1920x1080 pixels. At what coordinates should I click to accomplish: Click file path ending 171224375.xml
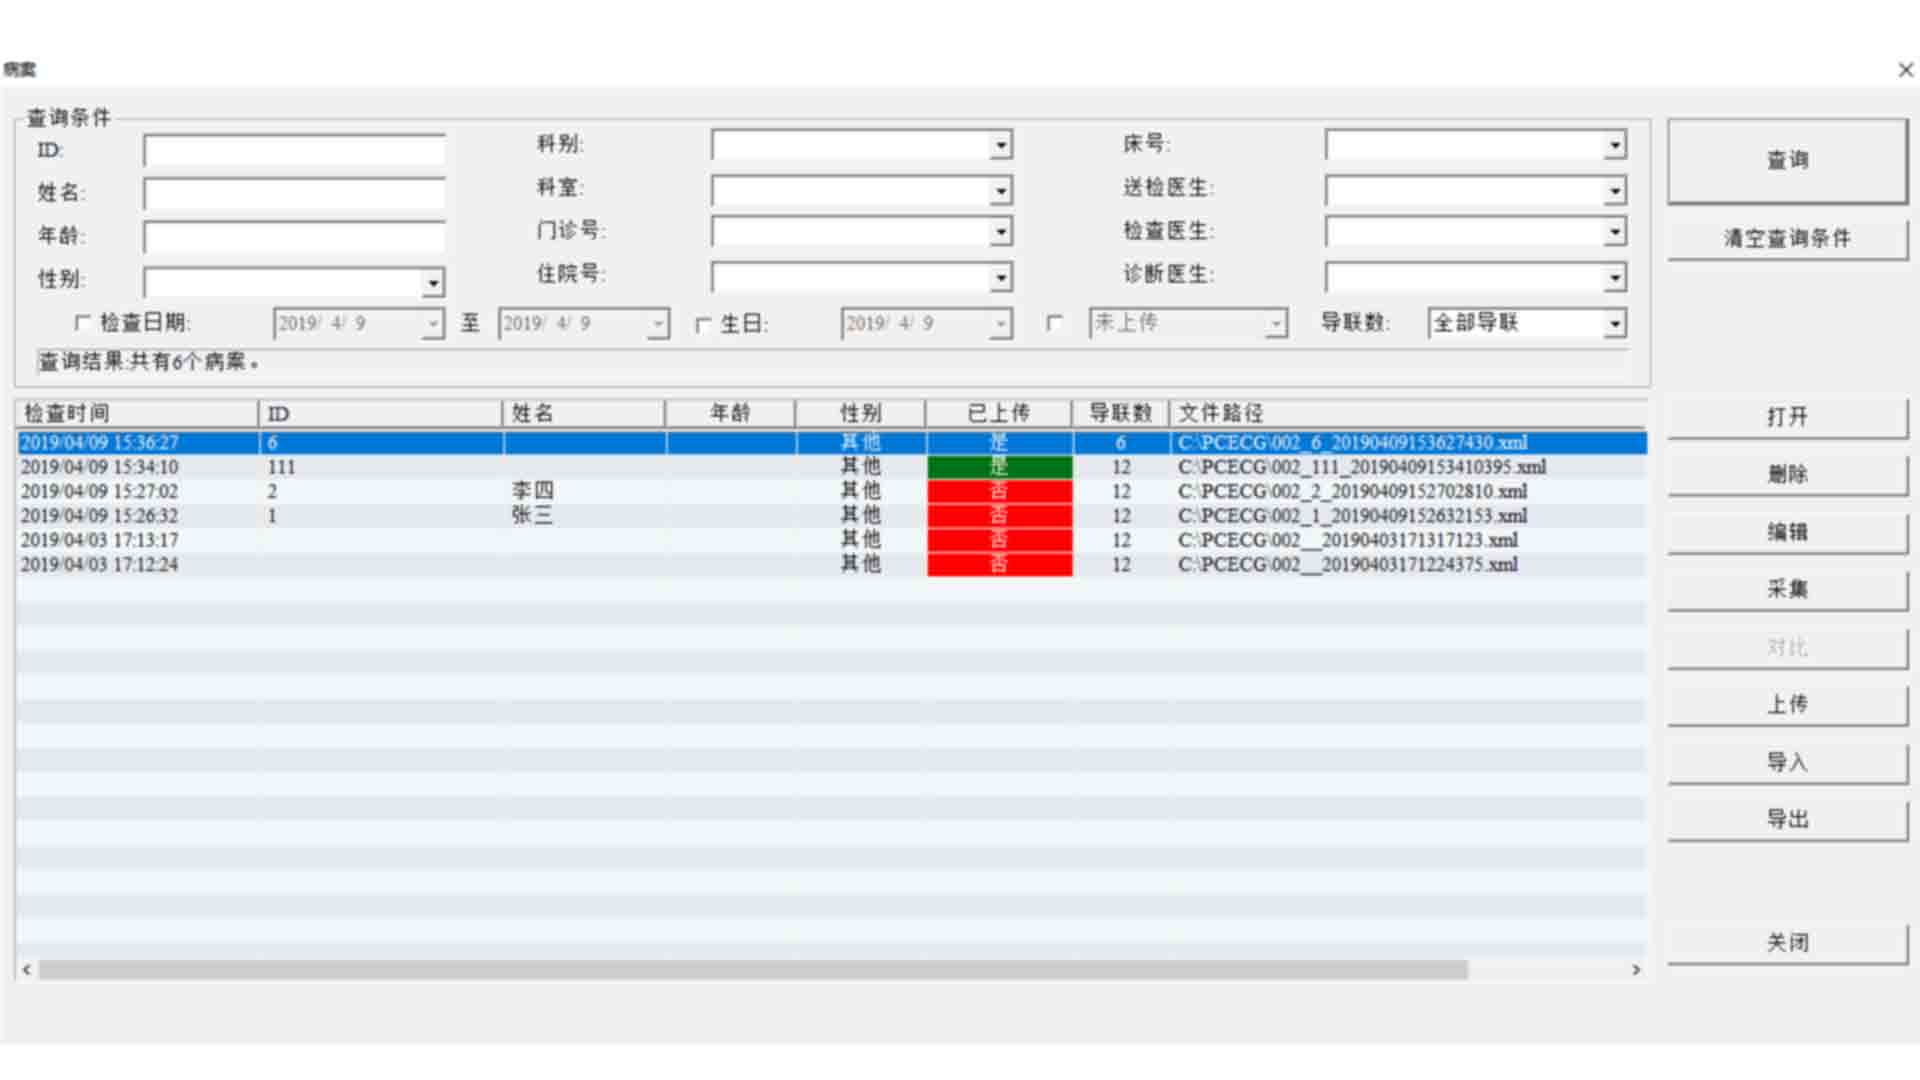coord(1348,564)
